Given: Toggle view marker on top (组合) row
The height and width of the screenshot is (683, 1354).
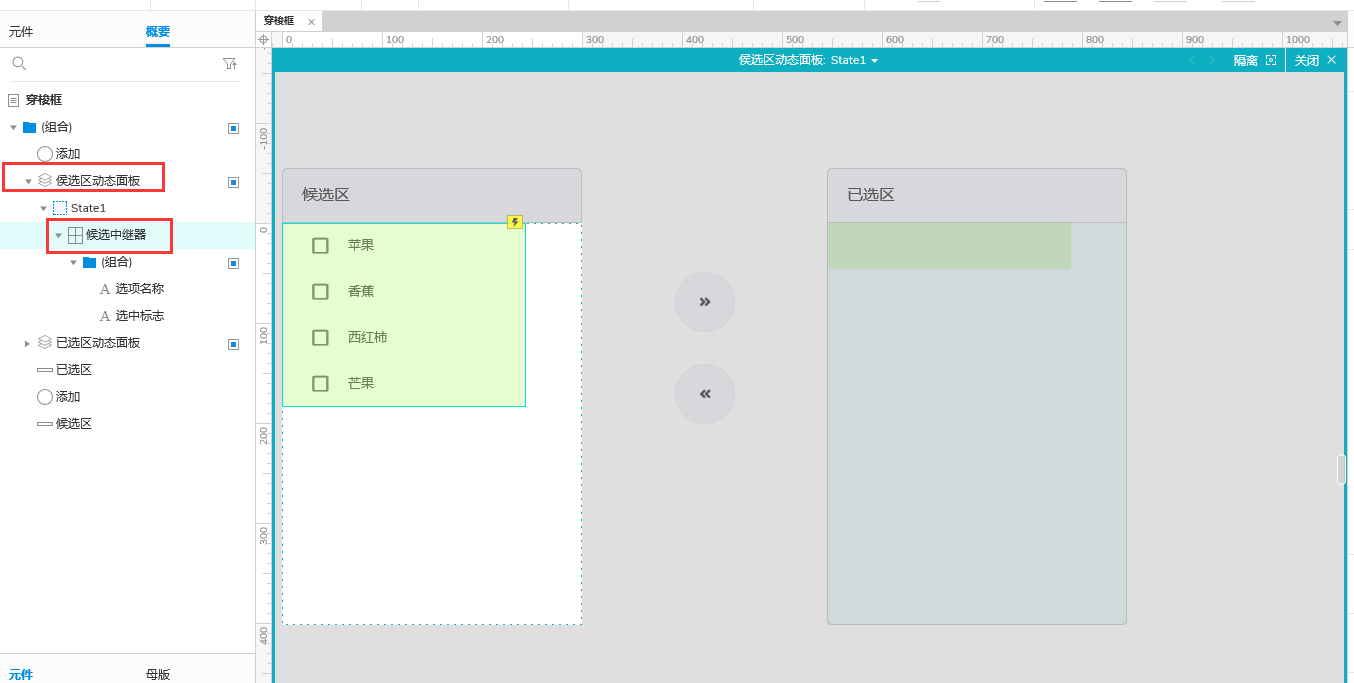Looking at the screenshot, I should click(233, 128).
